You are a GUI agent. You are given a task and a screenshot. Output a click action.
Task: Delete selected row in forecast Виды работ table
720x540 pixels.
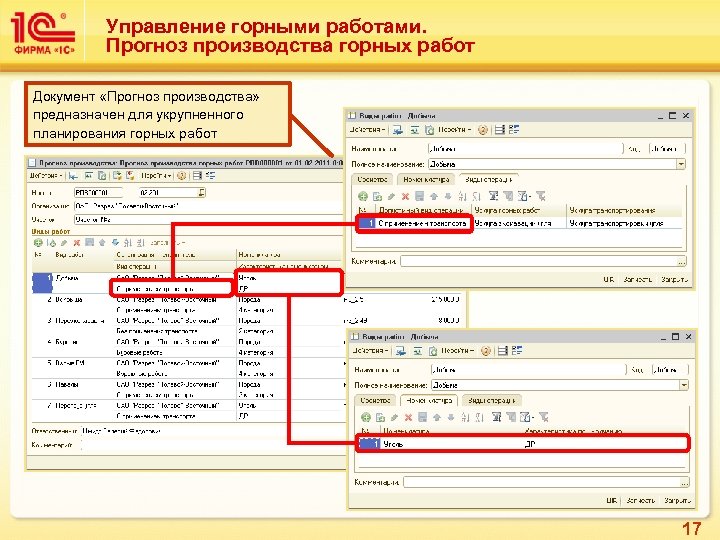coord(77,243)
